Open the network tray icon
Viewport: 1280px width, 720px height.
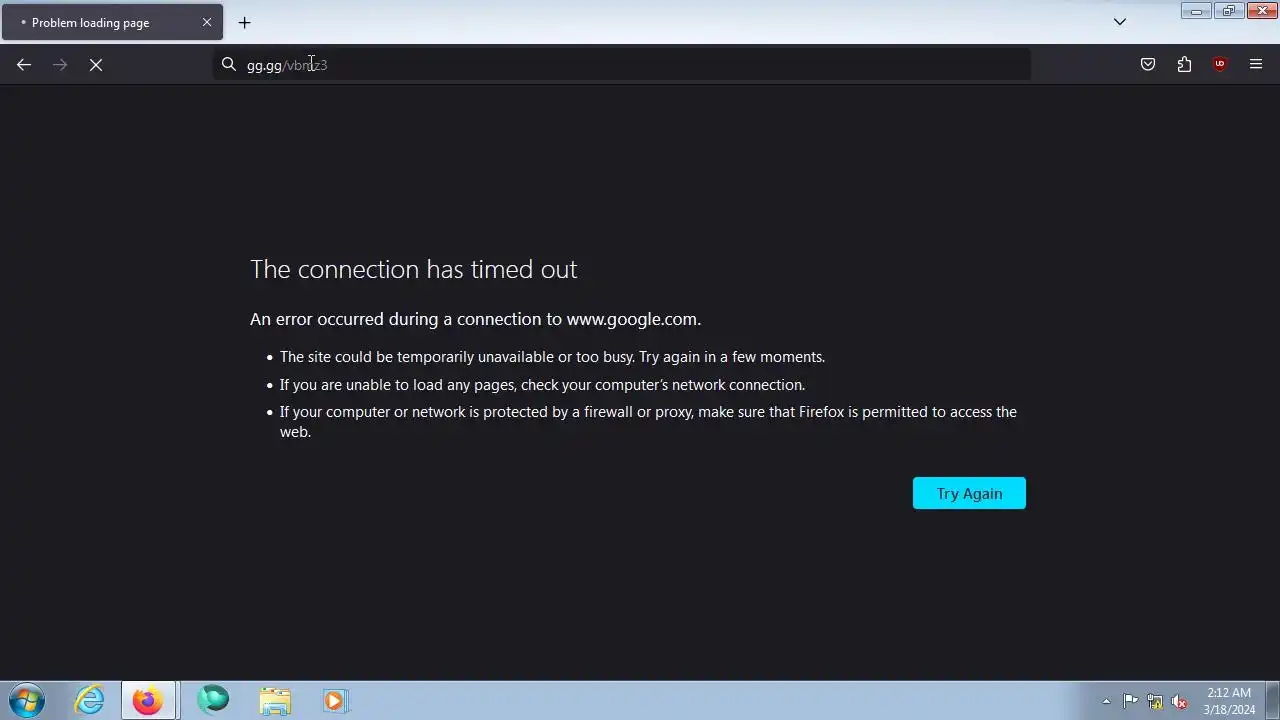1155,701
